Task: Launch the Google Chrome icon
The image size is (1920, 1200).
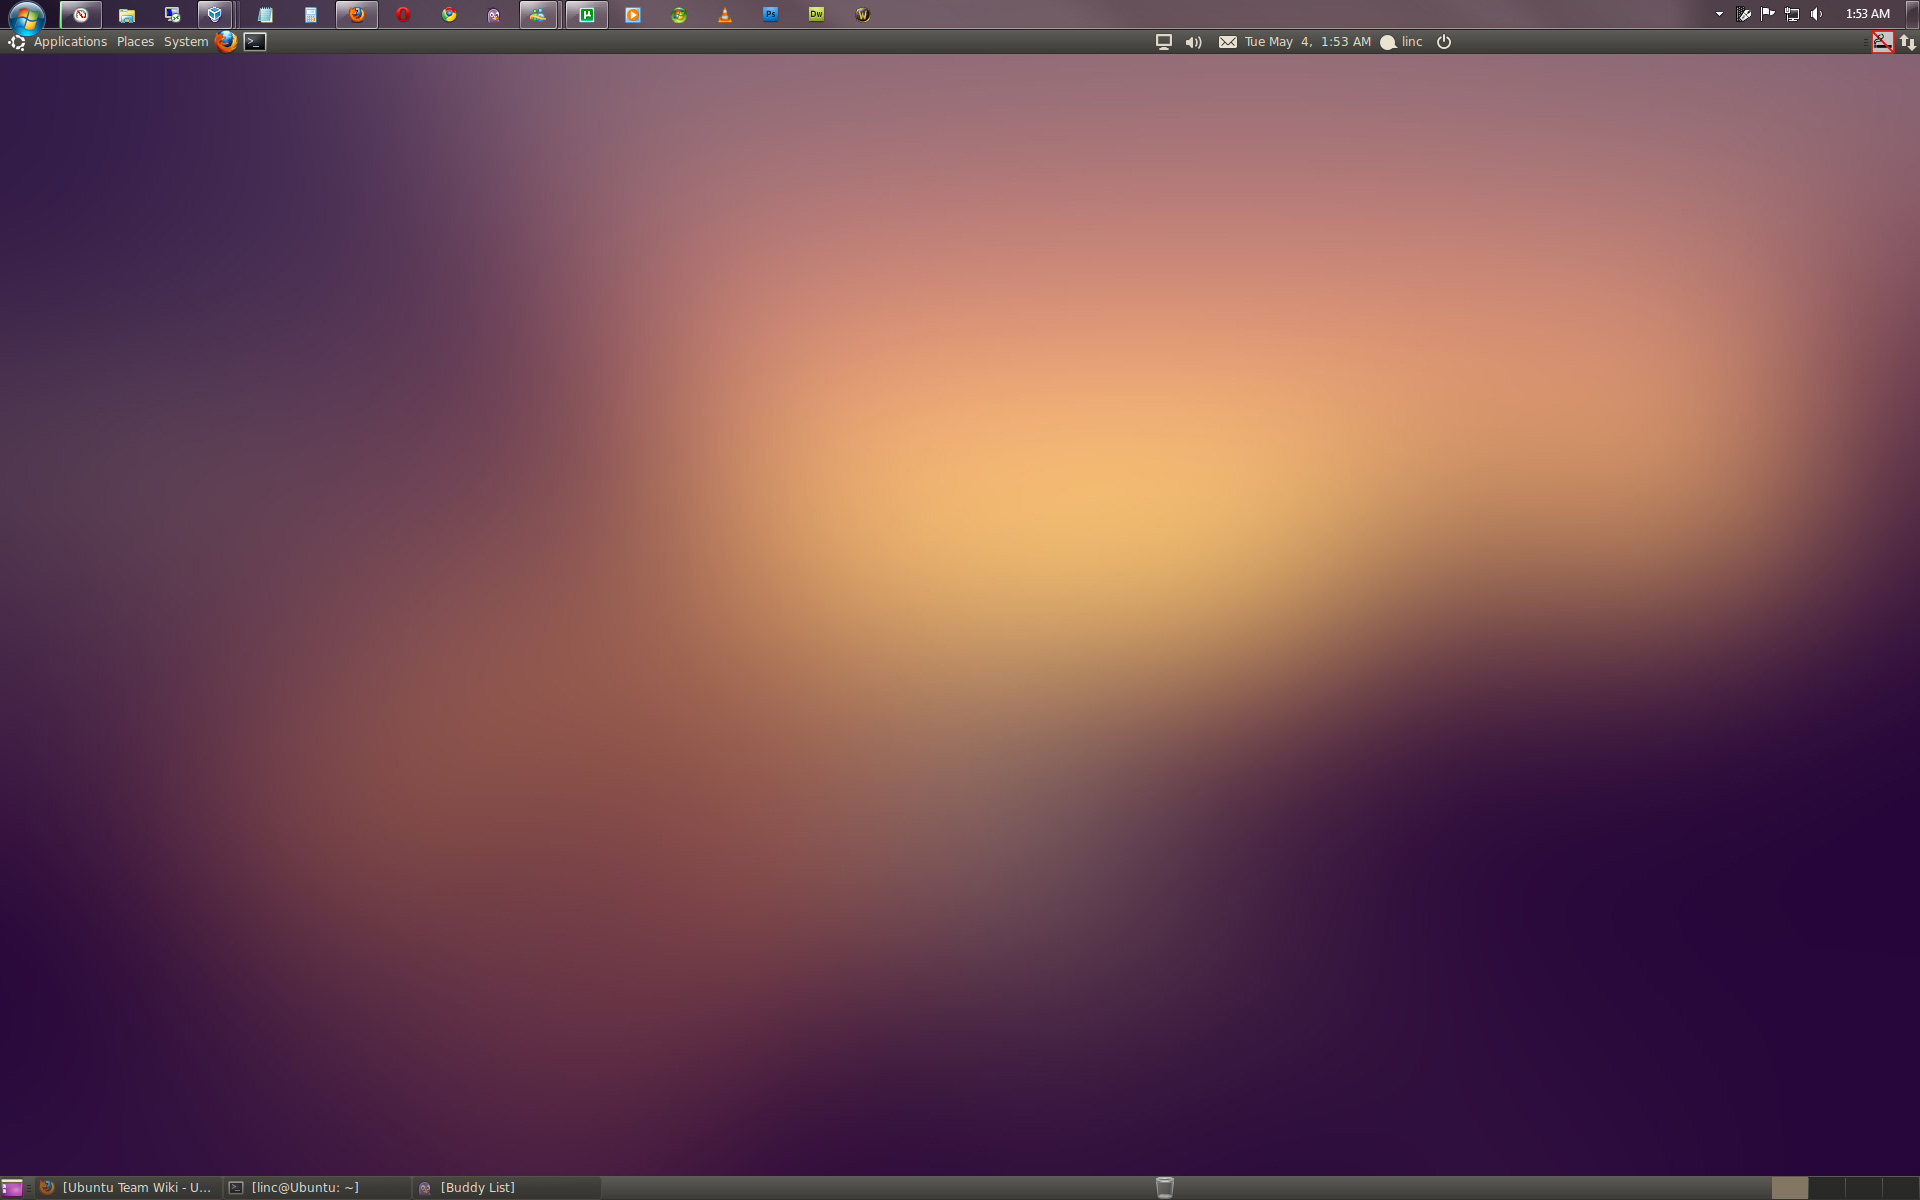Action: 449,15
